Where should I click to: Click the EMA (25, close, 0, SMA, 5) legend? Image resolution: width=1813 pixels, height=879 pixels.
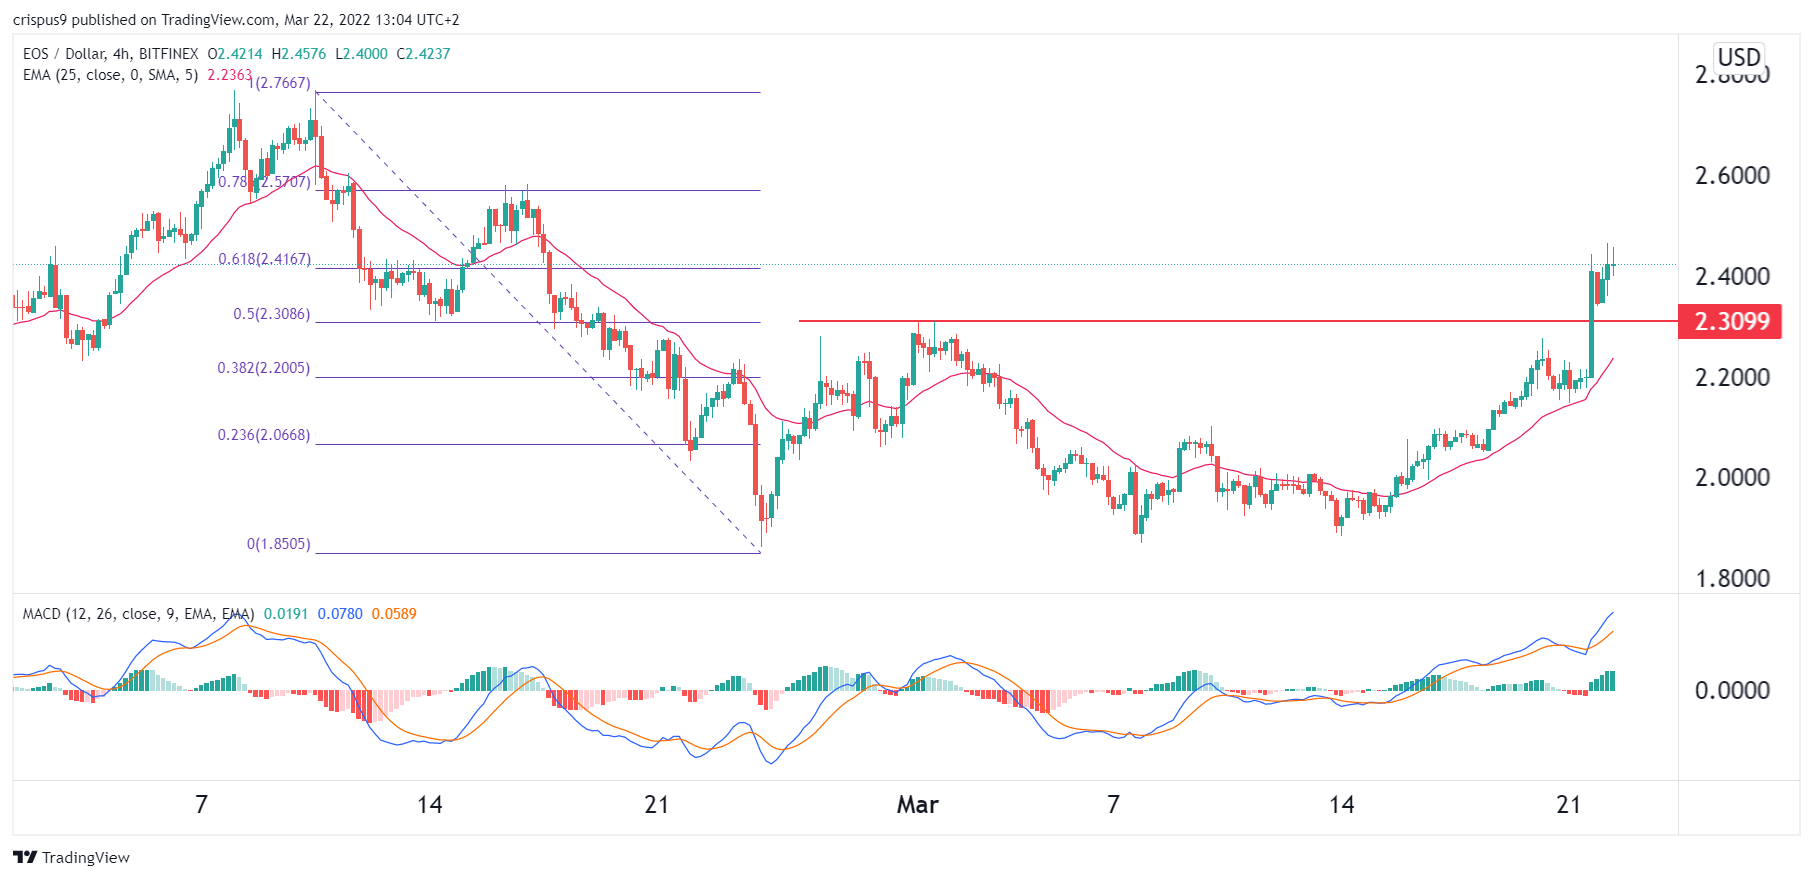110,75
